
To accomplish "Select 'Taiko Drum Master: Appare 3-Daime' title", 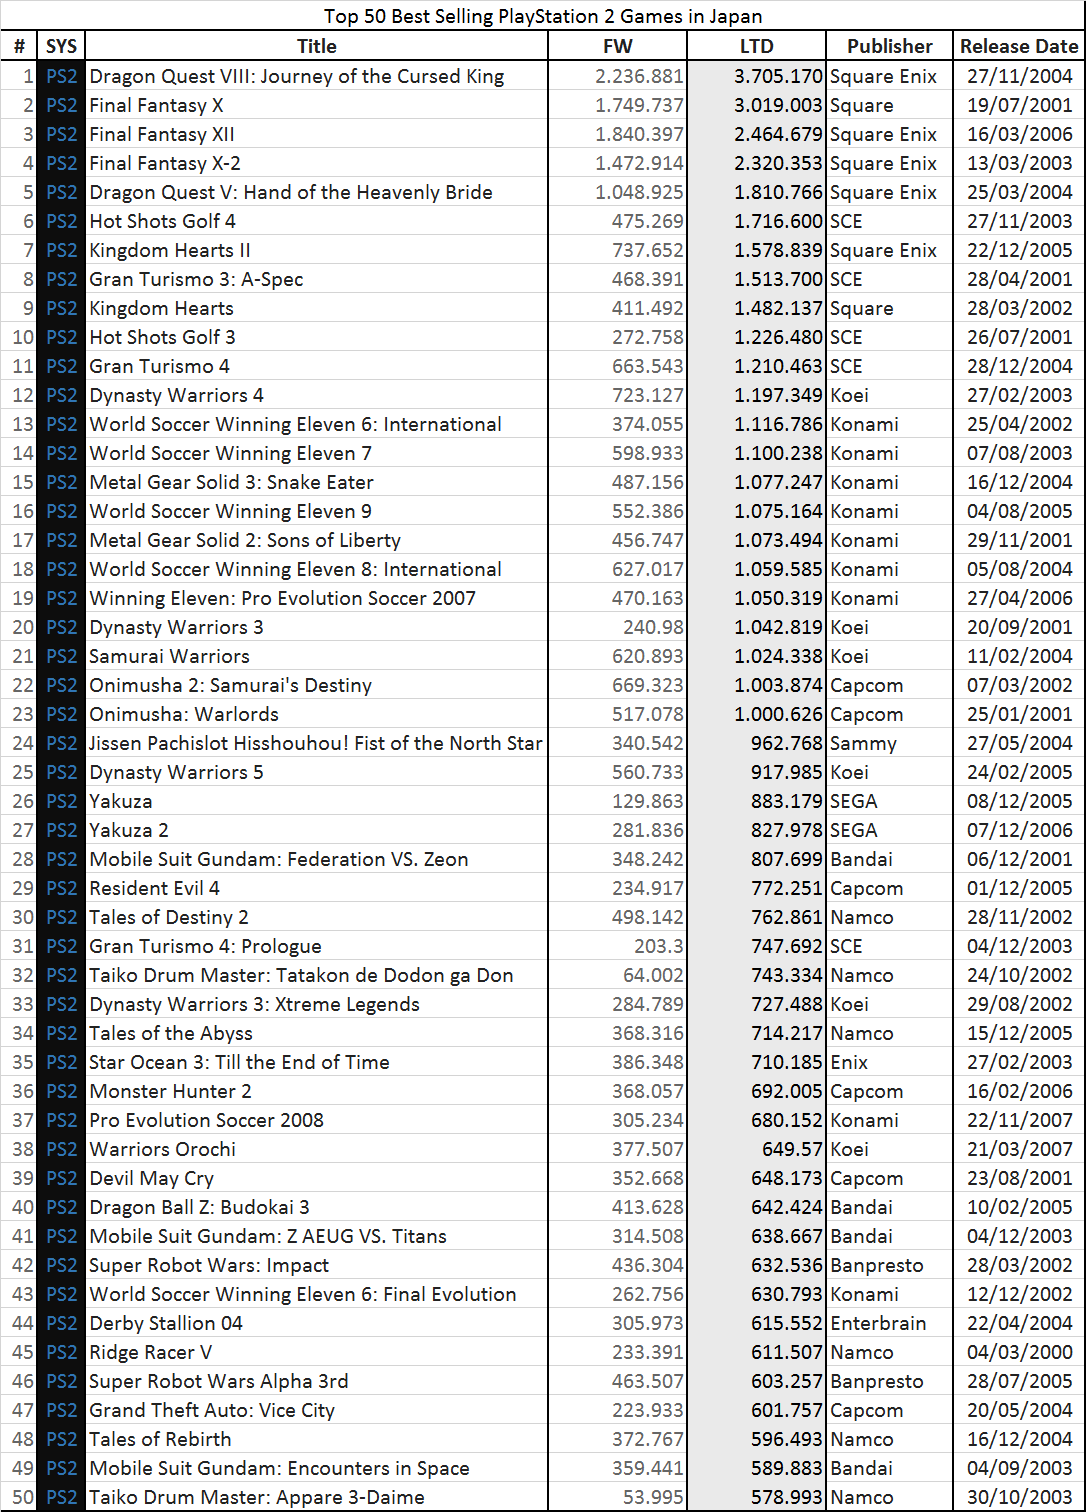I will 257,1497.
